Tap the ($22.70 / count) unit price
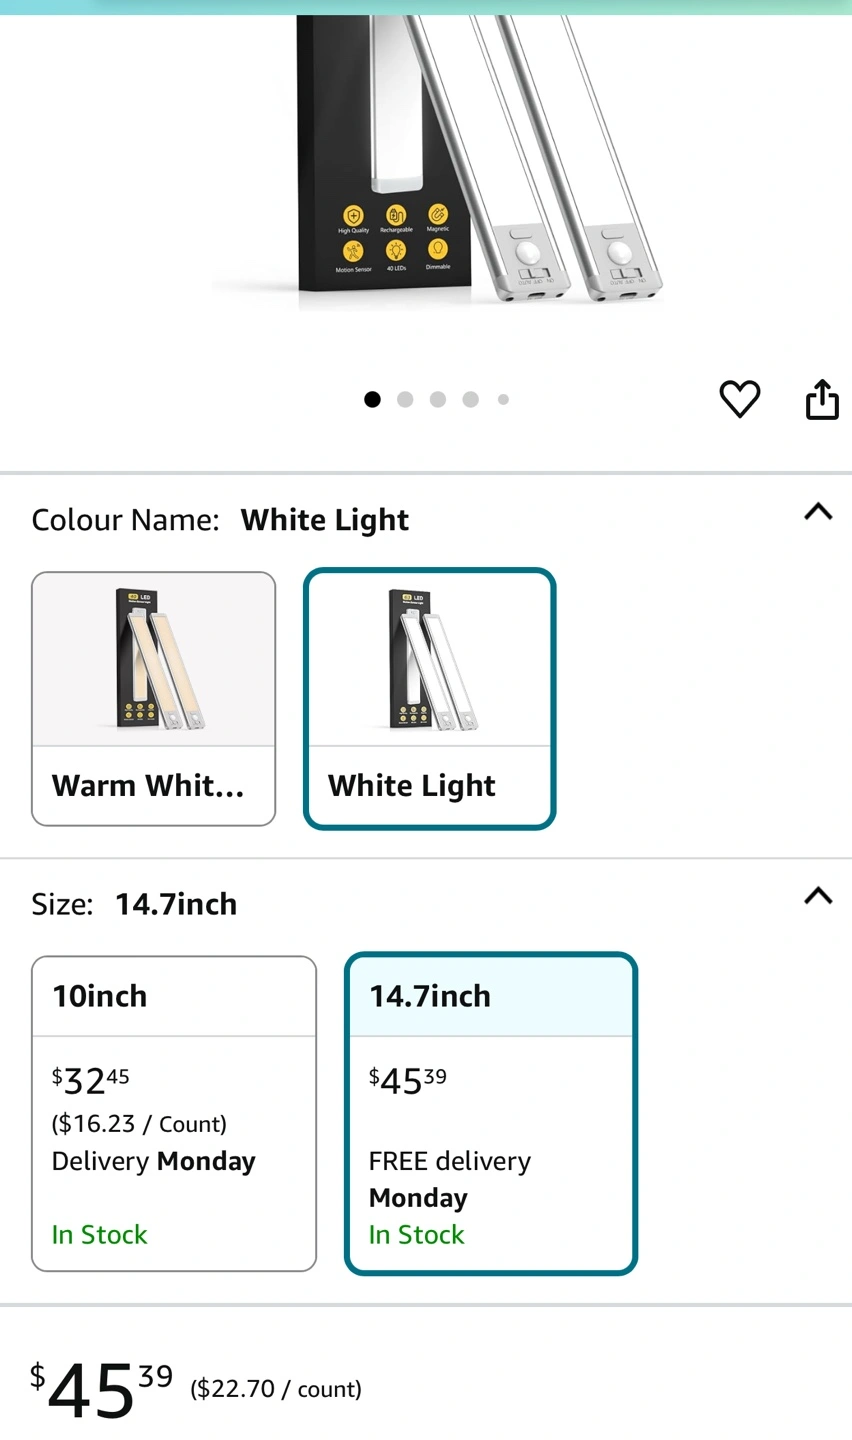The image size is (852, 1440). click(x=276, y=1389)
